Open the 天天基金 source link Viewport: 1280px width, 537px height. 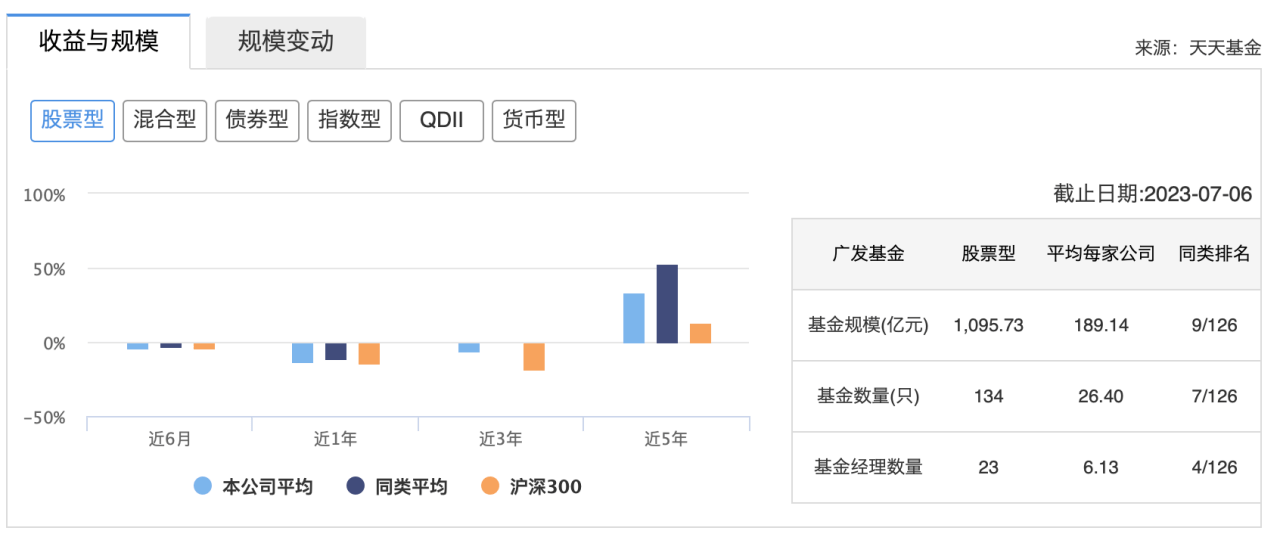click(x=1225, y=48)
